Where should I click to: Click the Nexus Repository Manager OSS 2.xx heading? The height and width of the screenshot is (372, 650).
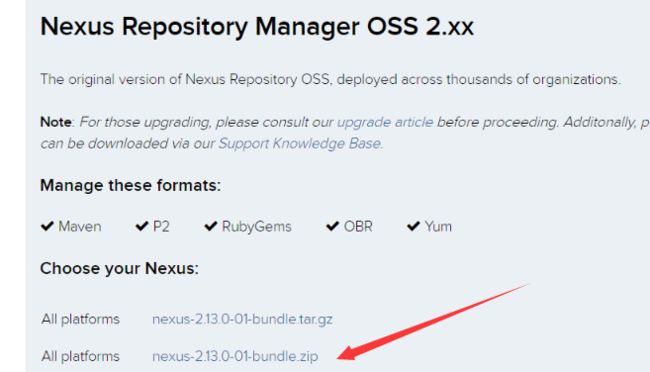click(x=257, y=27)
